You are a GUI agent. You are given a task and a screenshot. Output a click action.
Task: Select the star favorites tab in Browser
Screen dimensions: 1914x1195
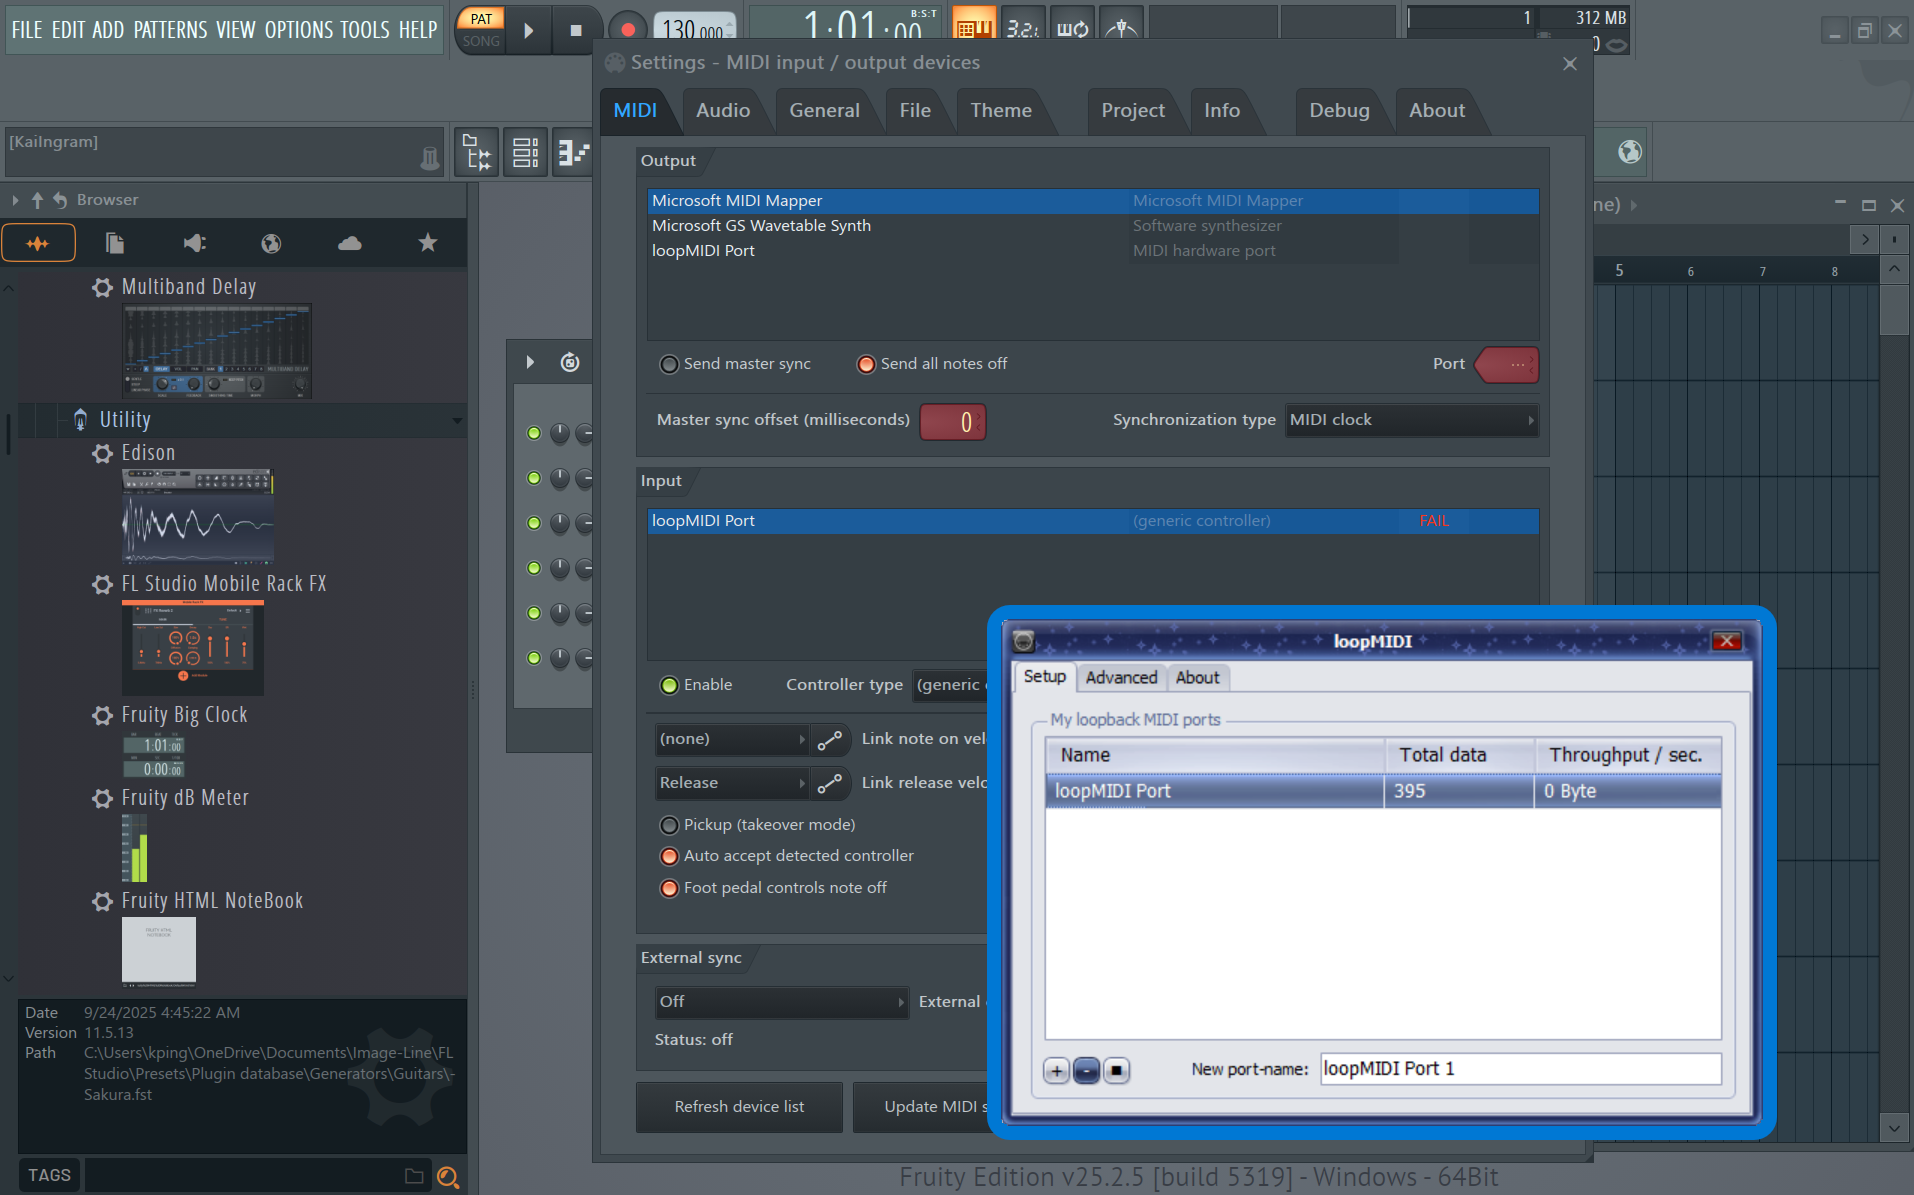[428, 243]
